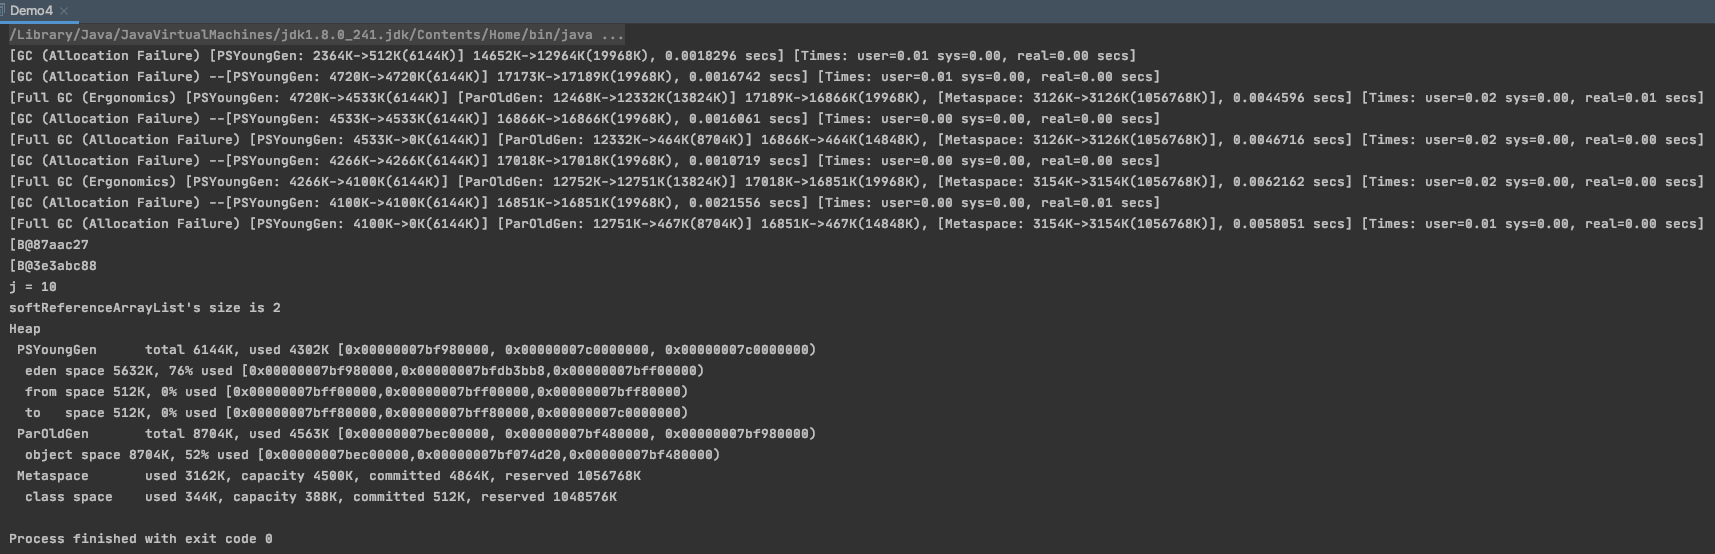Expand the folded java command line

point(613,34)
